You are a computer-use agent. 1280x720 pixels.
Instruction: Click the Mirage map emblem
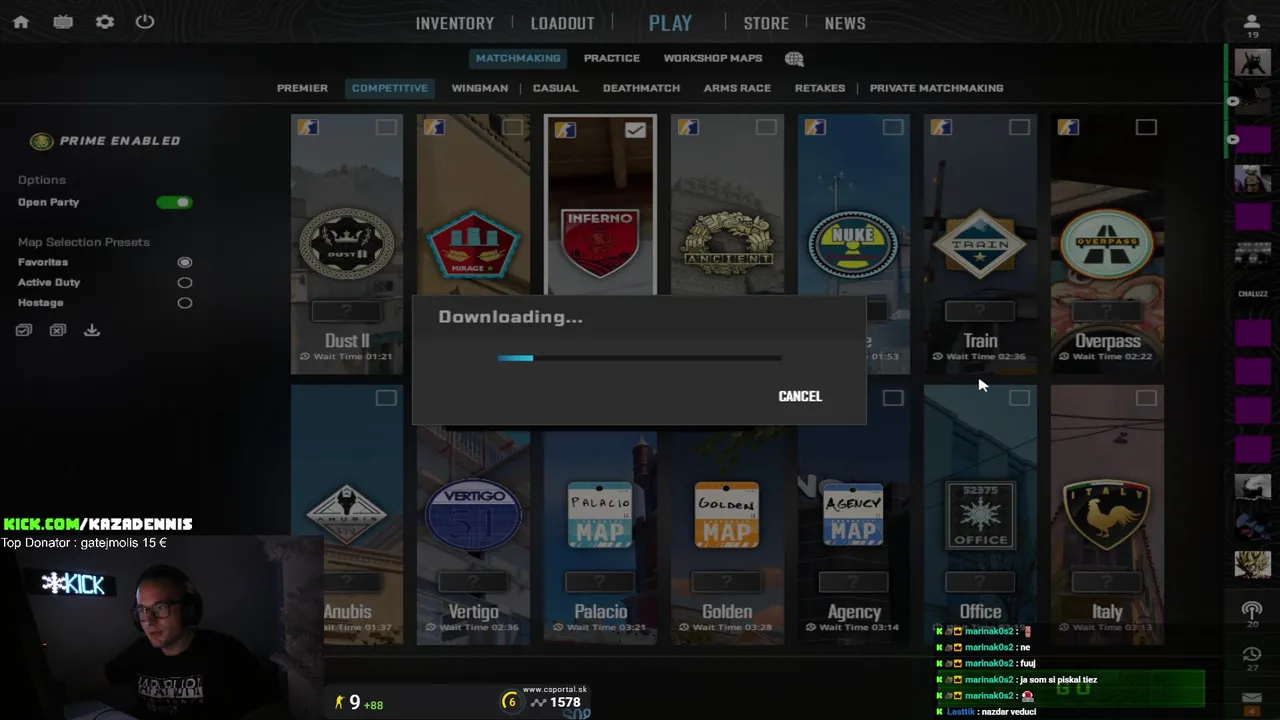click(473, 244)
